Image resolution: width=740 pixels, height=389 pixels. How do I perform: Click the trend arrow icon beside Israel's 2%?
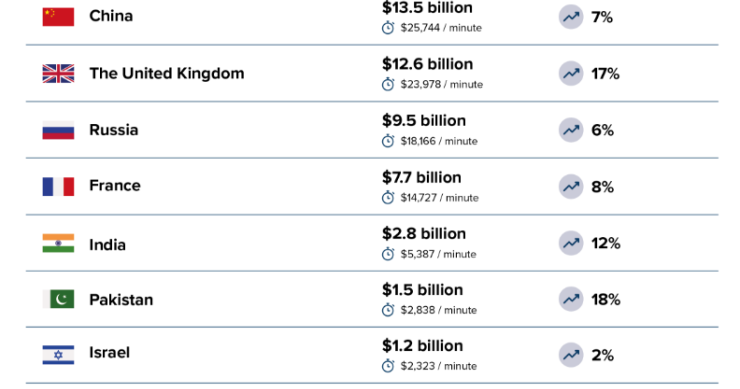(x=571, y=355)
